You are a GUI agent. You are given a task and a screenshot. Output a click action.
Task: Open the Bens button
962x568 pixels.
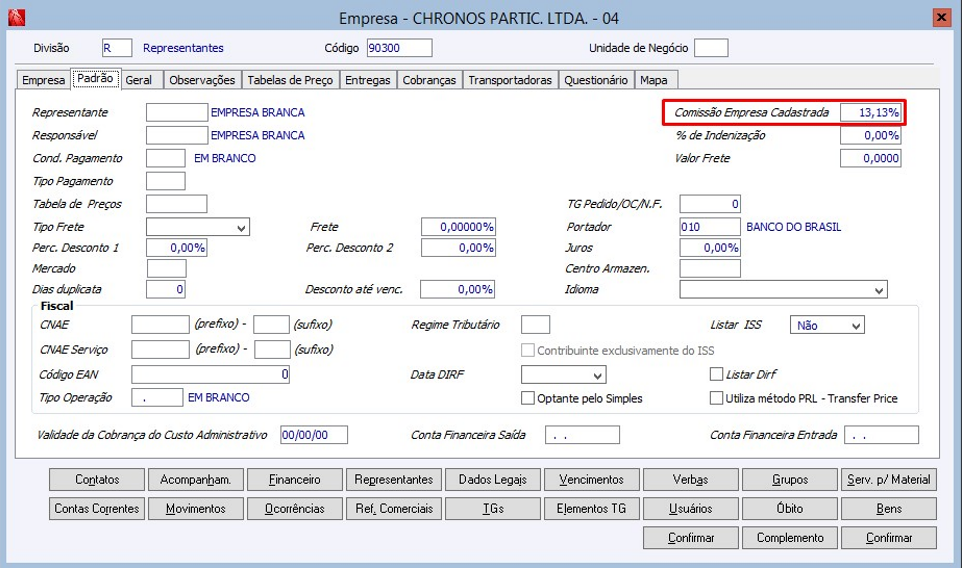point(889,509)
